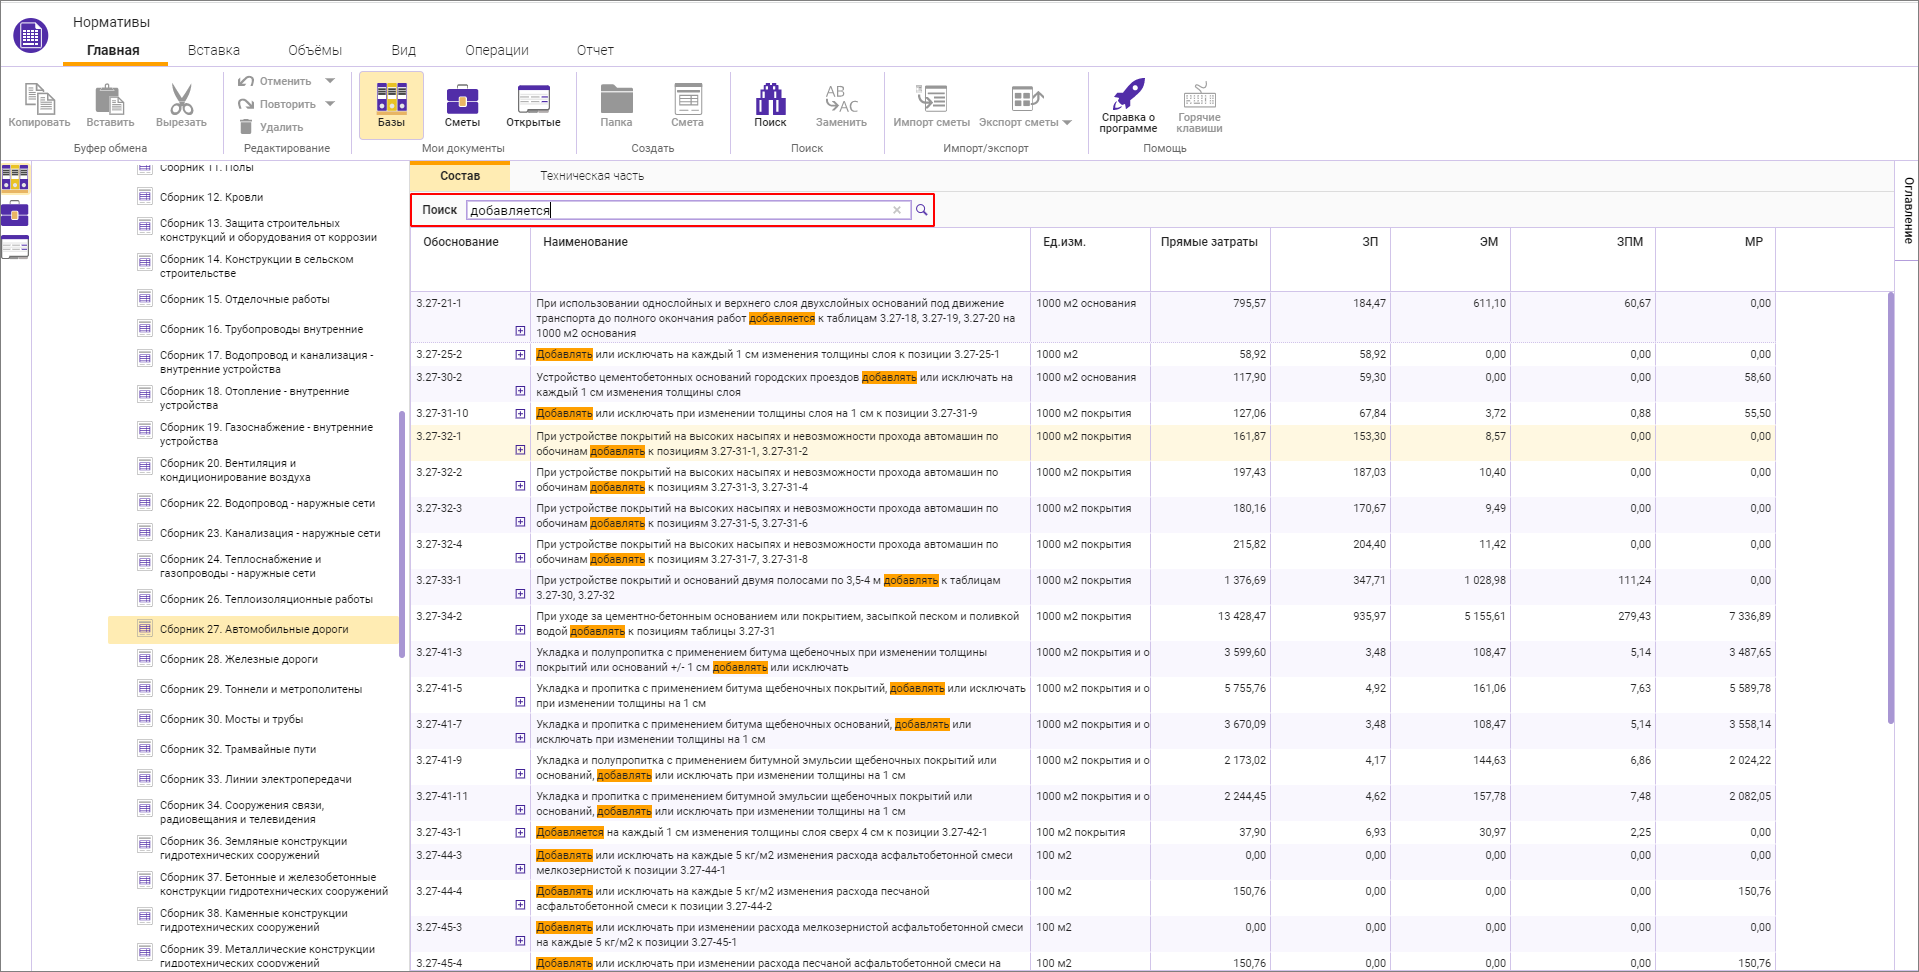Screen dimensions: 1919x972
Task: Switch to the Вставка ribbon tab
Action: point(214,50)
